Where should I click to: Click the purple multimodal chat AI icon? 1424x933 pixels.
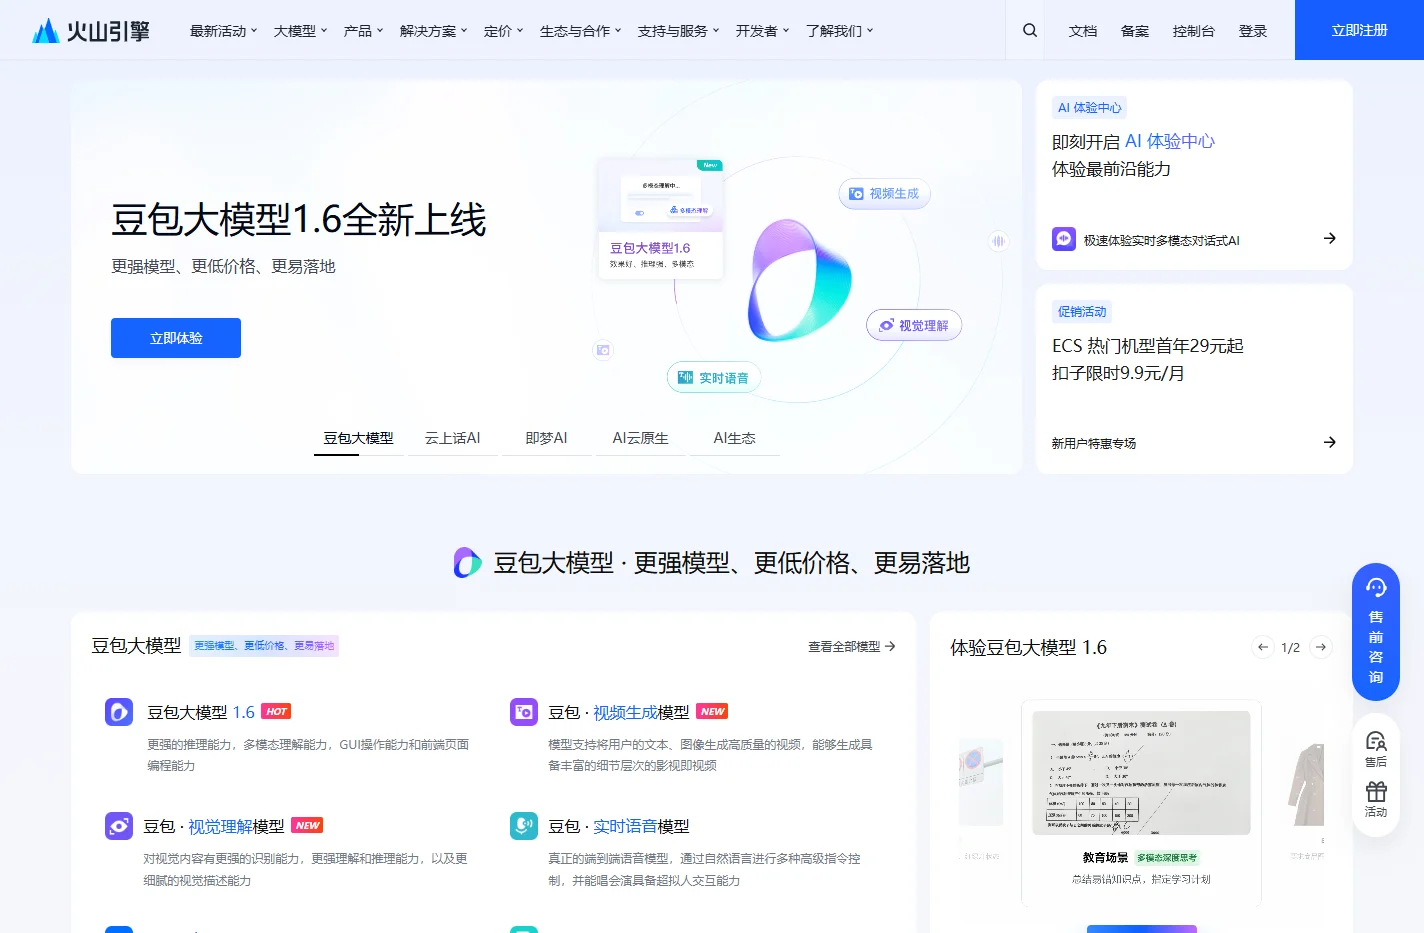(1064, 239)
